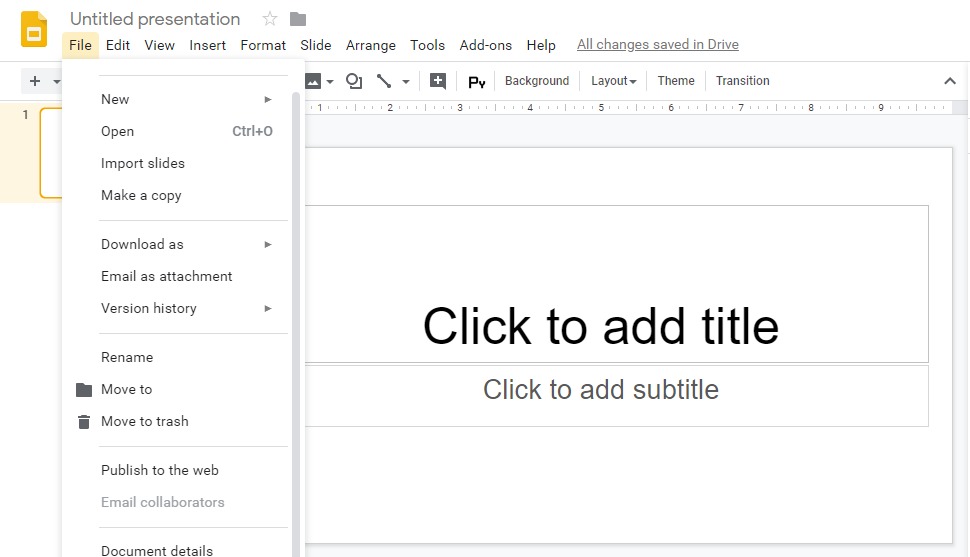Click the new slide plus button

coord(35,81)
